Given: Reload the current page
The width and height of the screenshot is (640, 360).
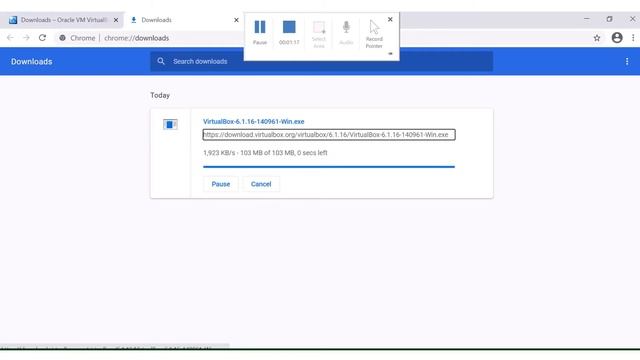Looking at the screenshot, I should pos(42,38).
